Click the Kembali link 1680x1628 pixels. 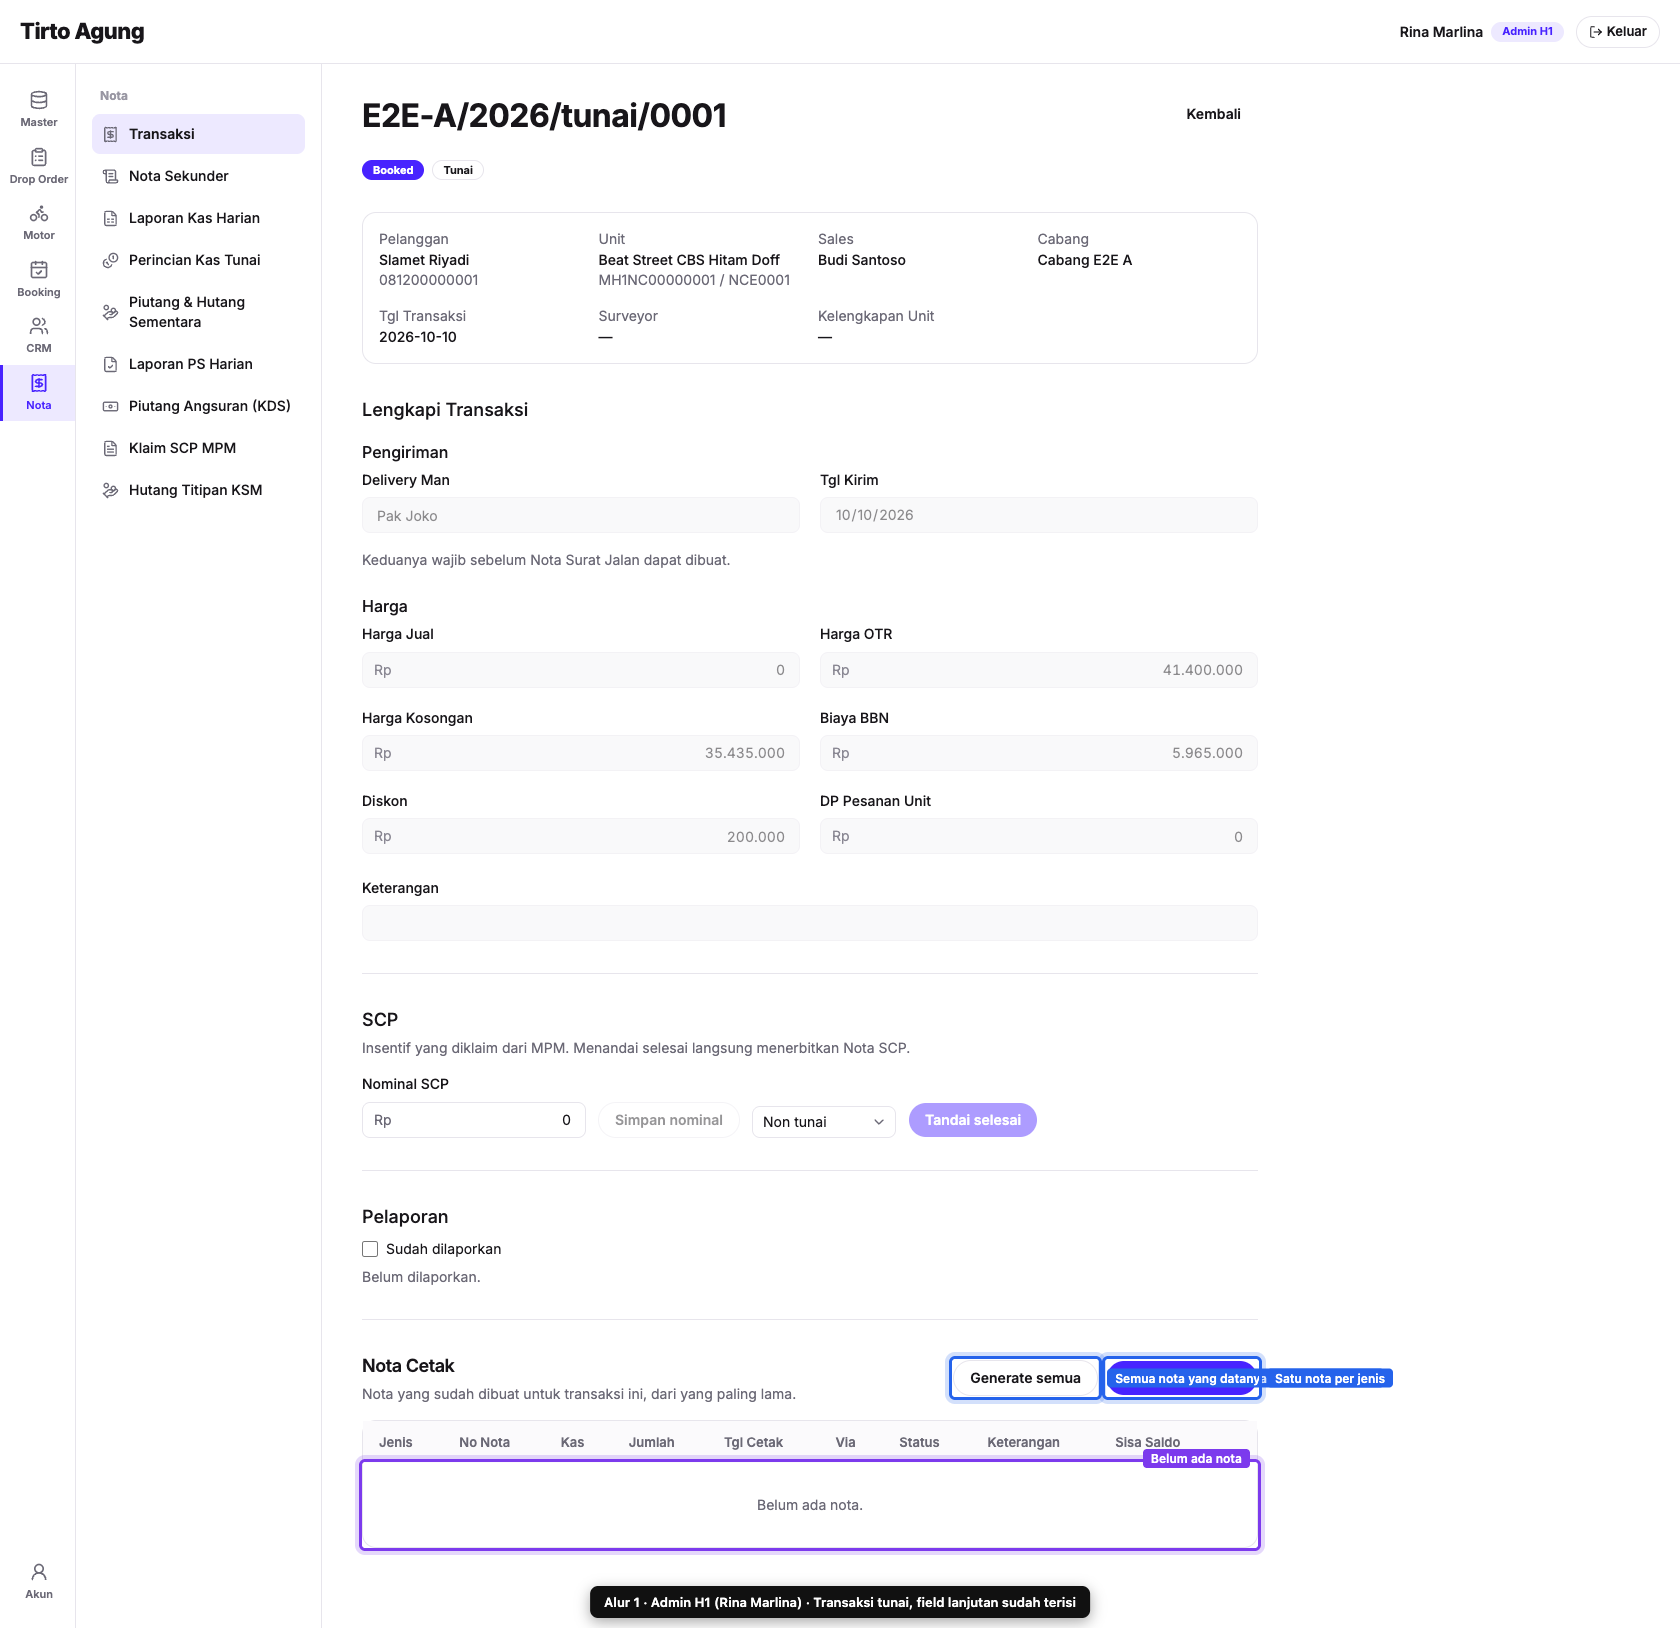(x=1213, y=114)
